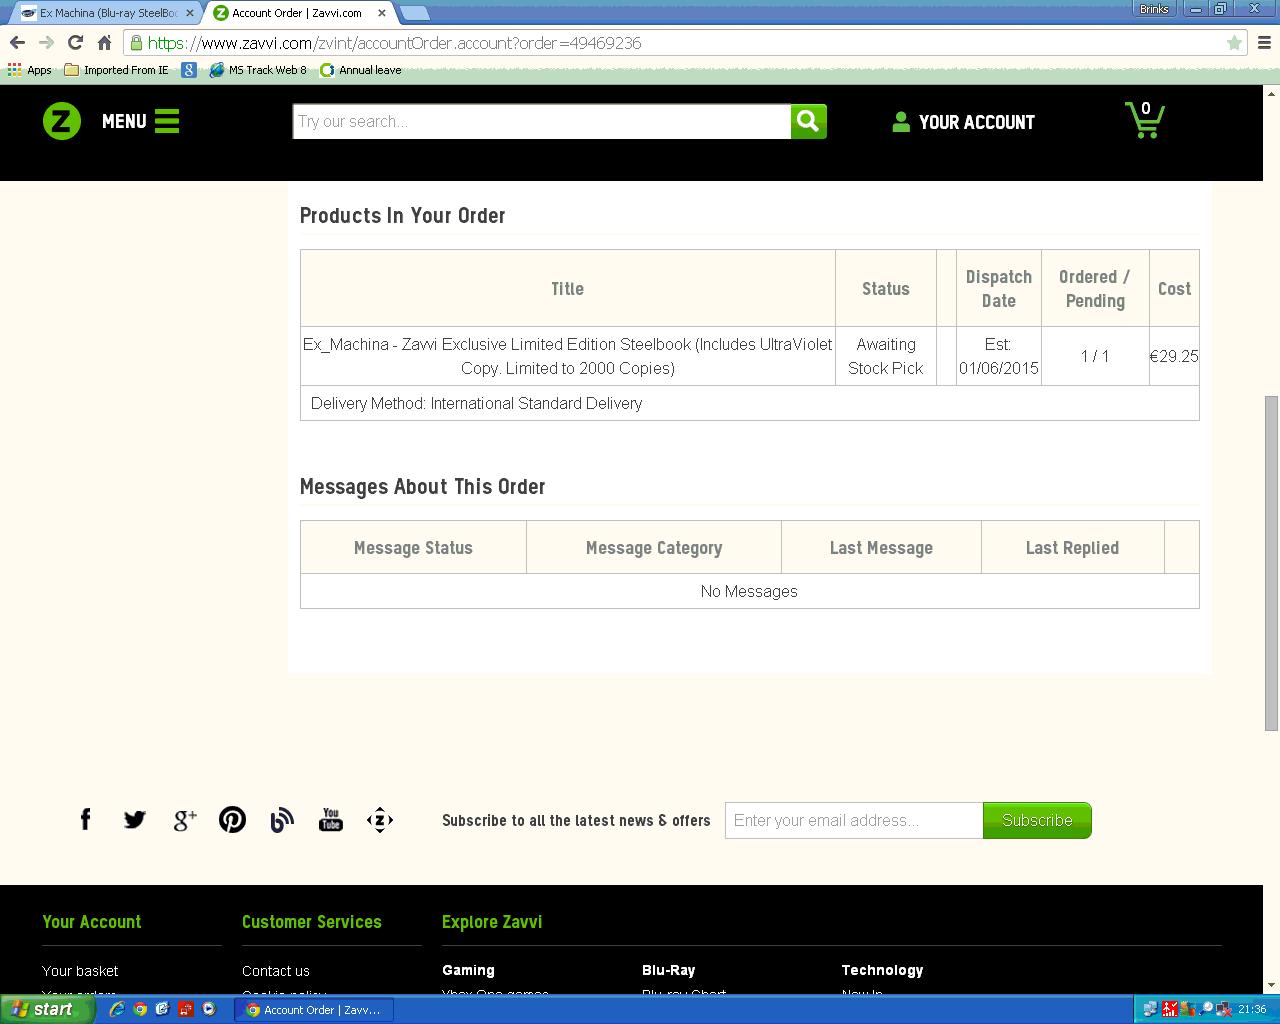
Task: Open Zavvi Pinterest icon
Action: point(232,820)
